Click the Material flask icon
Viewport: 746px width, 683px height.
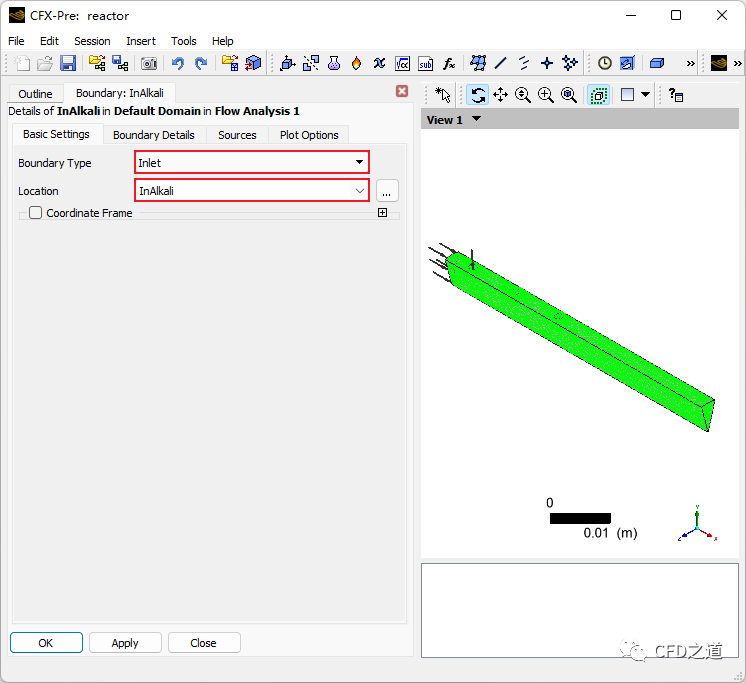click(x=334, y=63)
